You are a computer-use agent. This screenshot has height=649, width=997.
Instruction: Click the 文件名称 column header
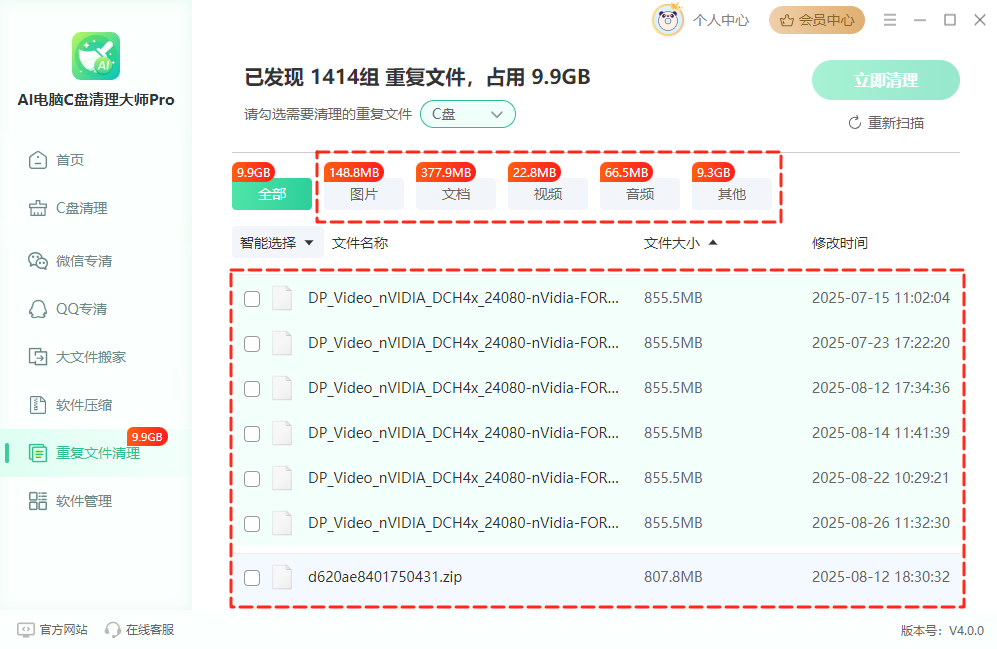click(x=360, y=243)
